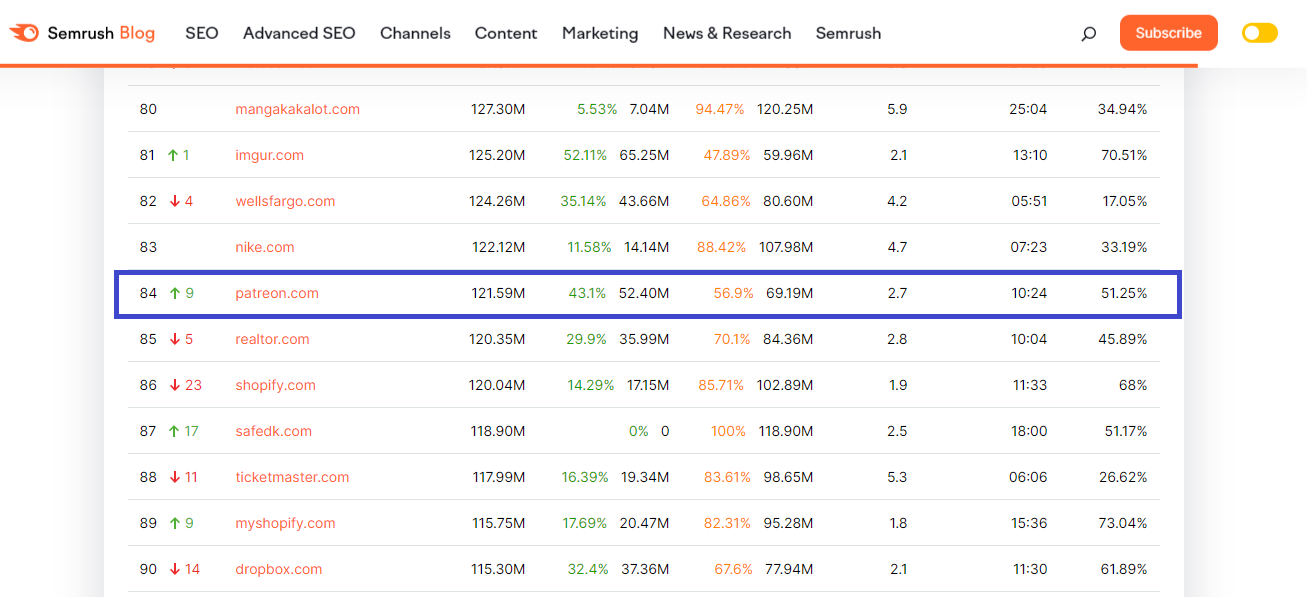Open the patreon.com link

pos(277,293)
